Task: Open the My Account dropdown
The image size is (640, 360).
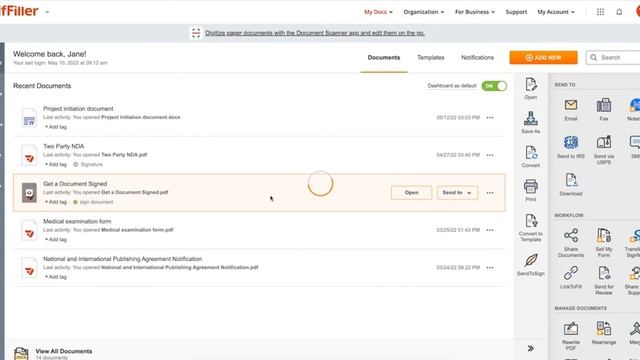Action: click(x=556, y=12)
